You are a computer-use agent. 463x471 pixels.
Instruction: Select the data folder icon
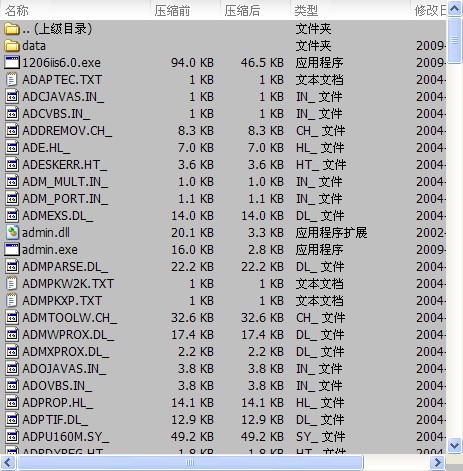(x=12, y=46)
